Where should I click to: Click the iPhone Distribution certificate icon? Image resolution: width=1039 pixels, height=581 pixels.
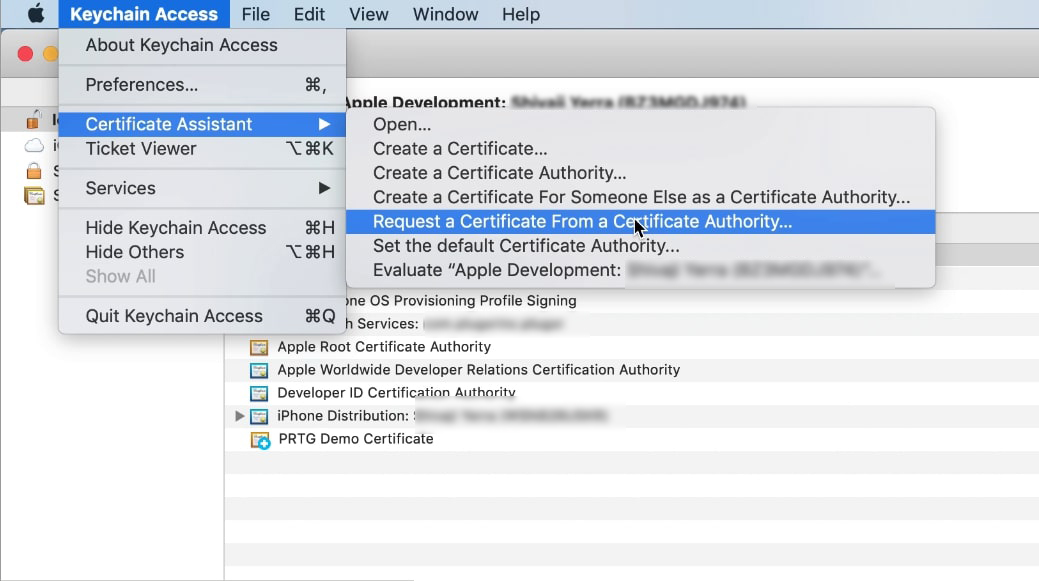259,416
